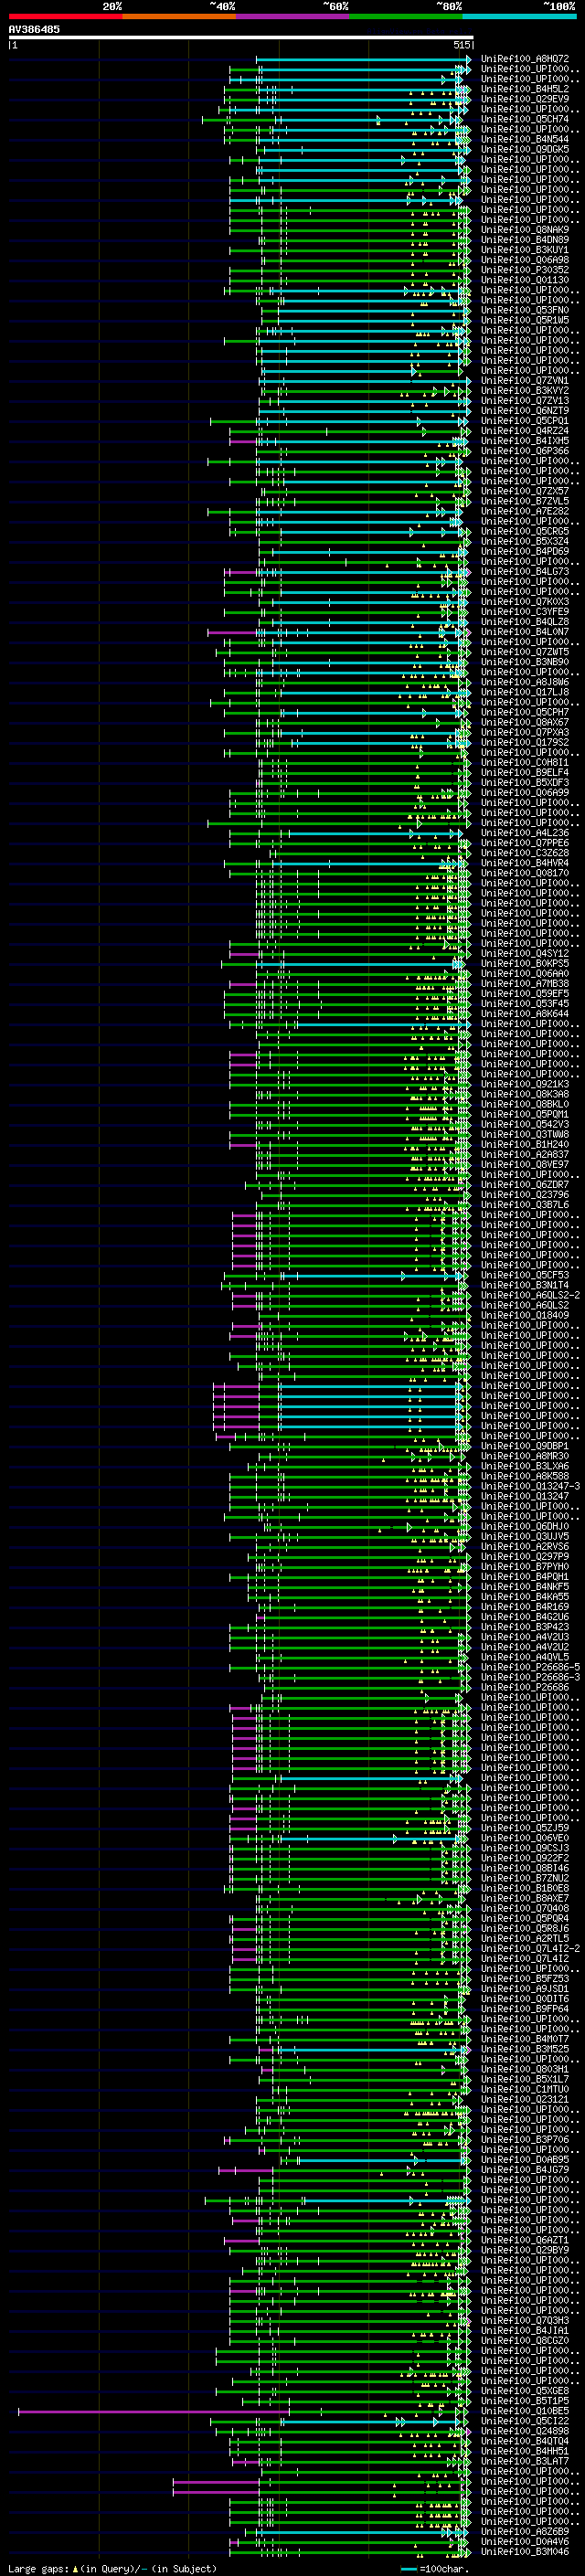The height and width of the screenshot is (2576, 585).
Task: Select the UniRef100_Q29BY9 label
Action: (525, 2250)
